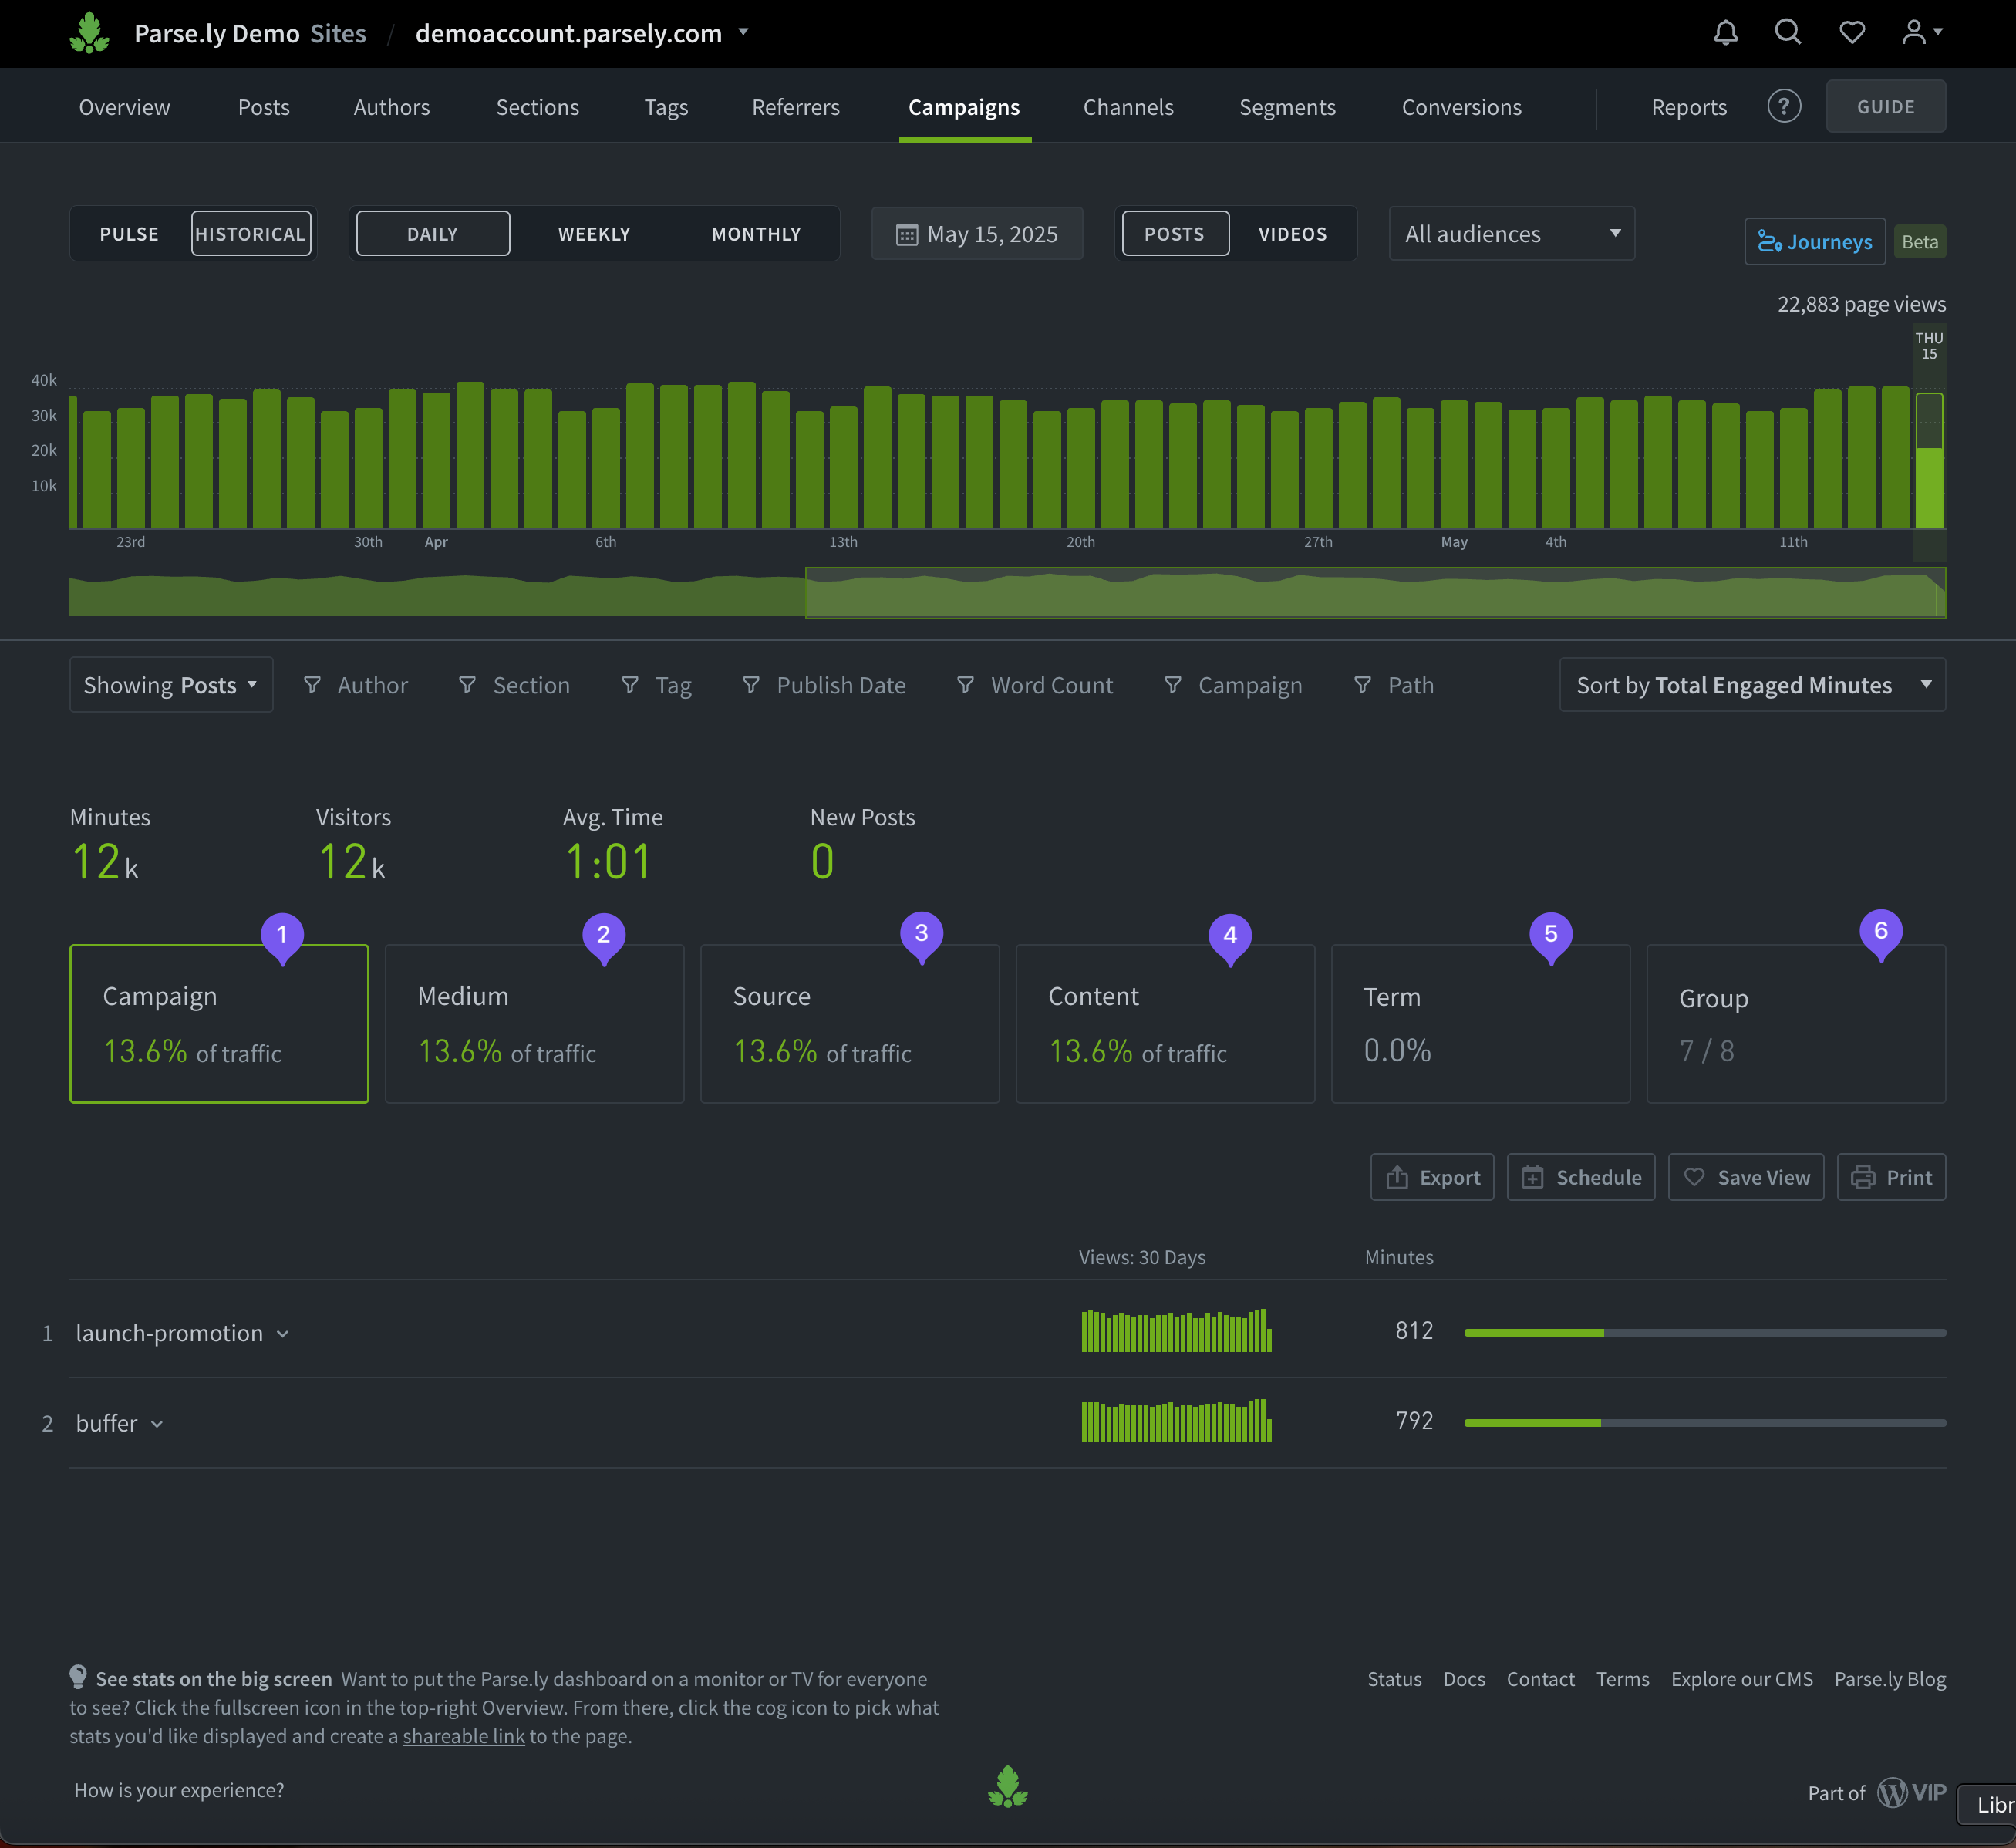
Task: Open the All audiences dropdown
Action: point(1511,234)
